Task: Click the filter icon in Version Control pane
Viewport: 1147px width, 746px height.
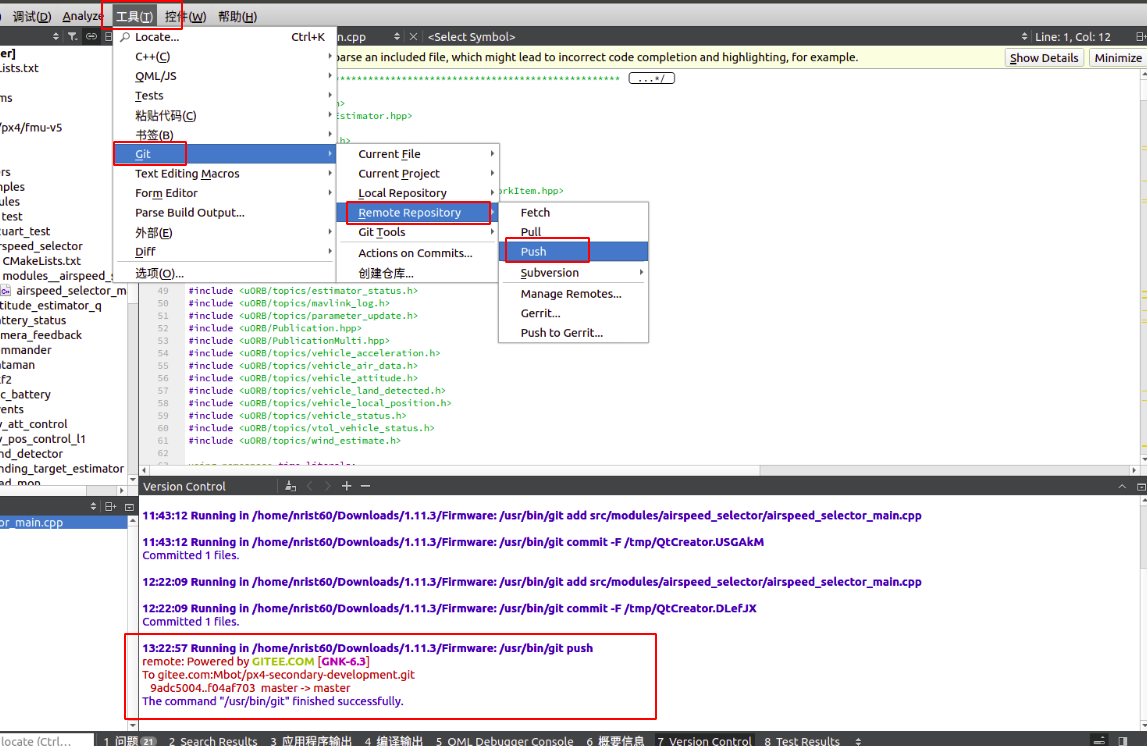Action: click(x=292, y=486)
